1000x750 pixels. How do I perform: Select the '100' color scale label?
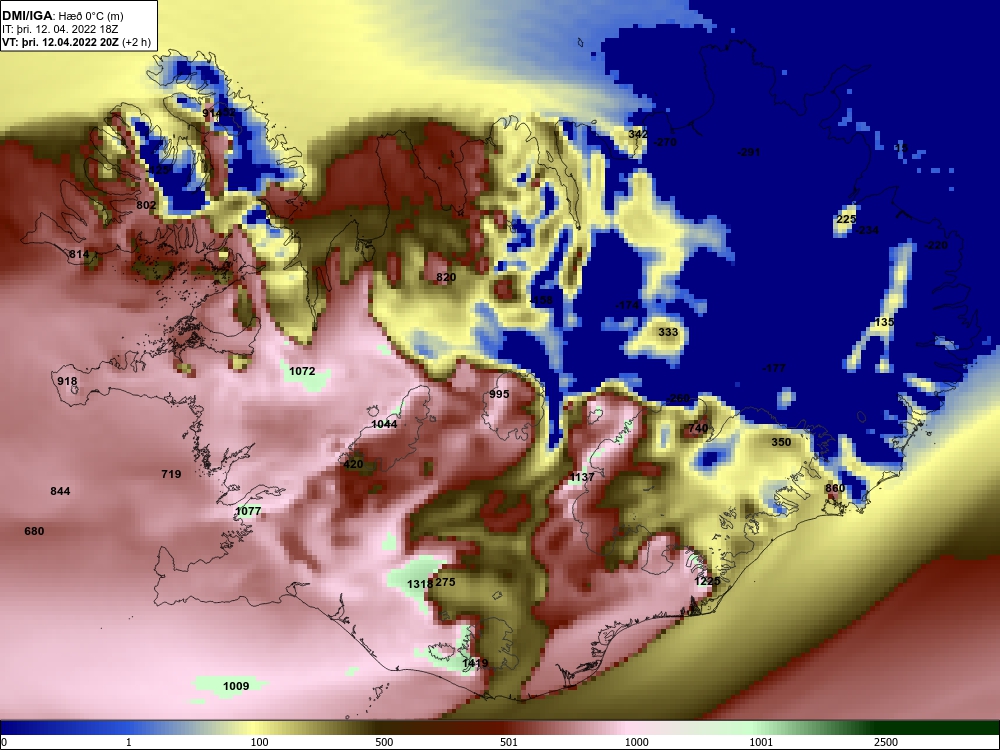pyautogui.click(x=259, y=742)
